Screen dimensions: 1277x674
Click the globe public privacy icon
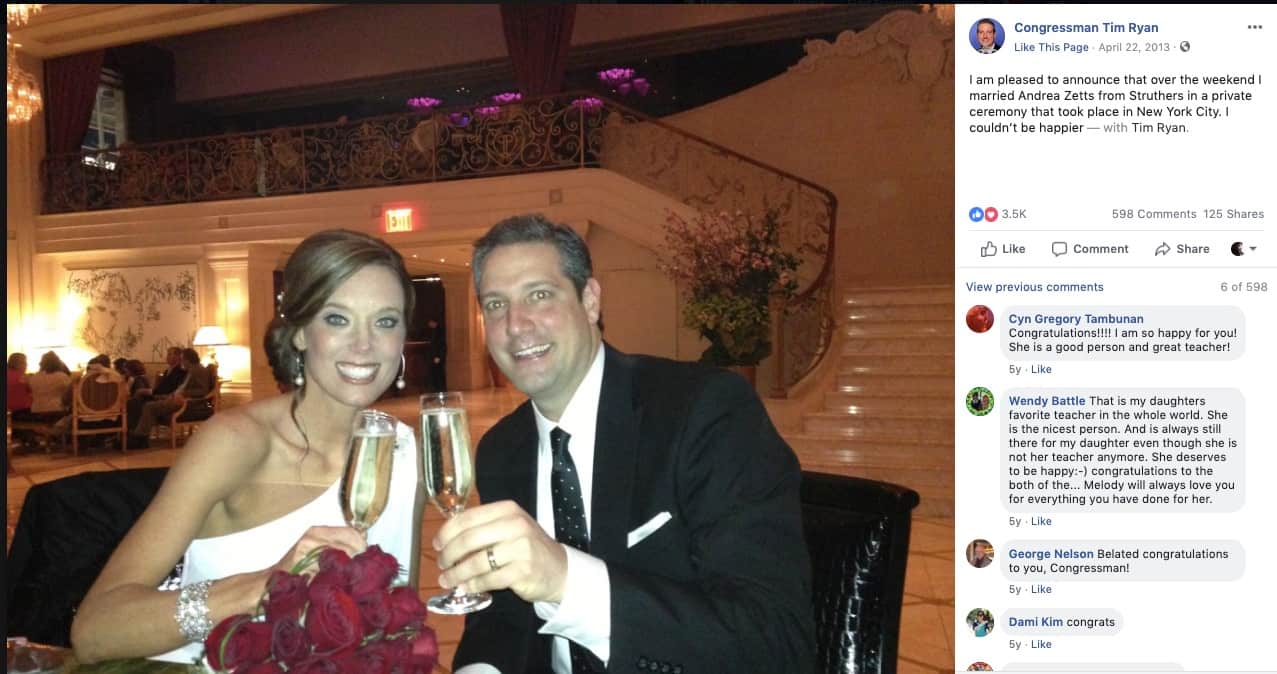(1185, 47)
